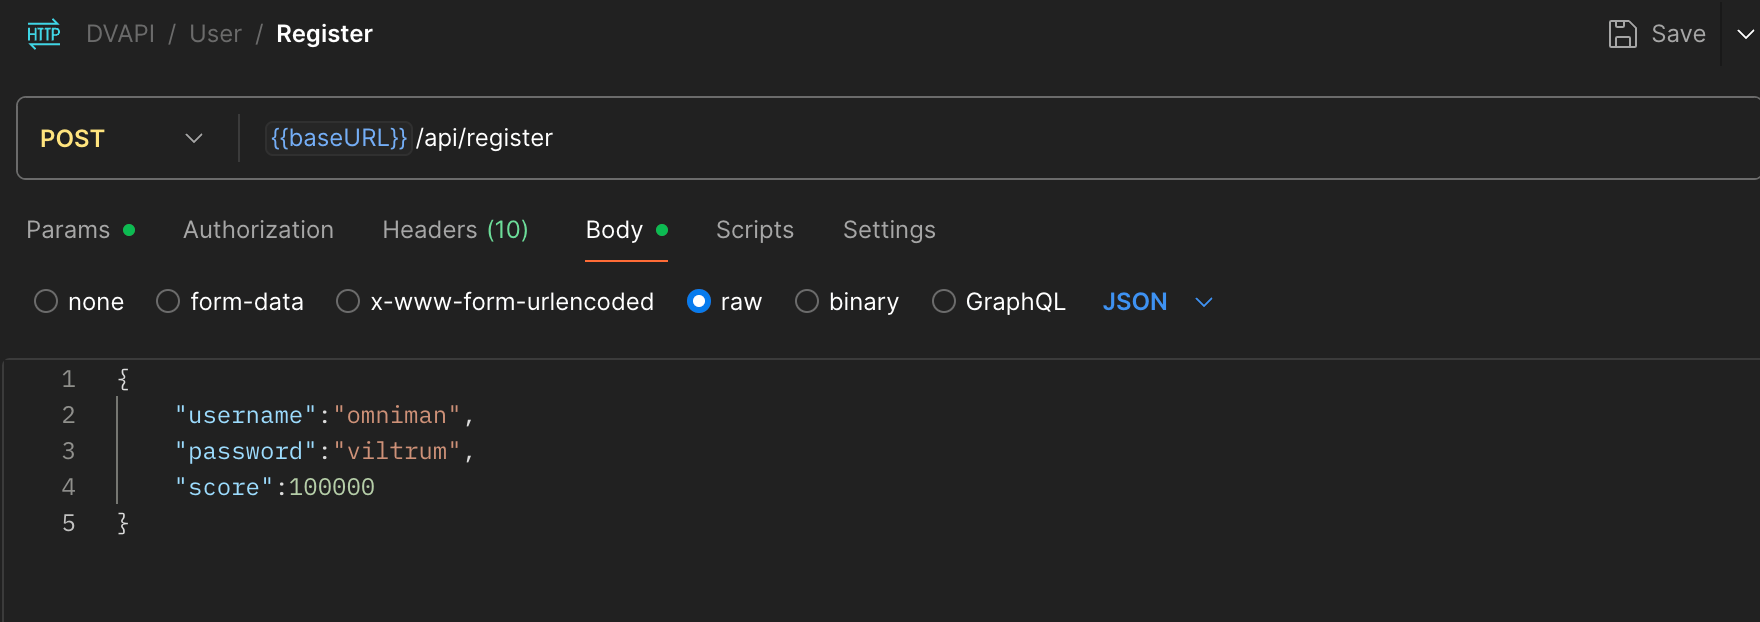This screenshot has height=622, width=1760.
Task: Click the "password" key in body editor
Action: pos(246,451)
